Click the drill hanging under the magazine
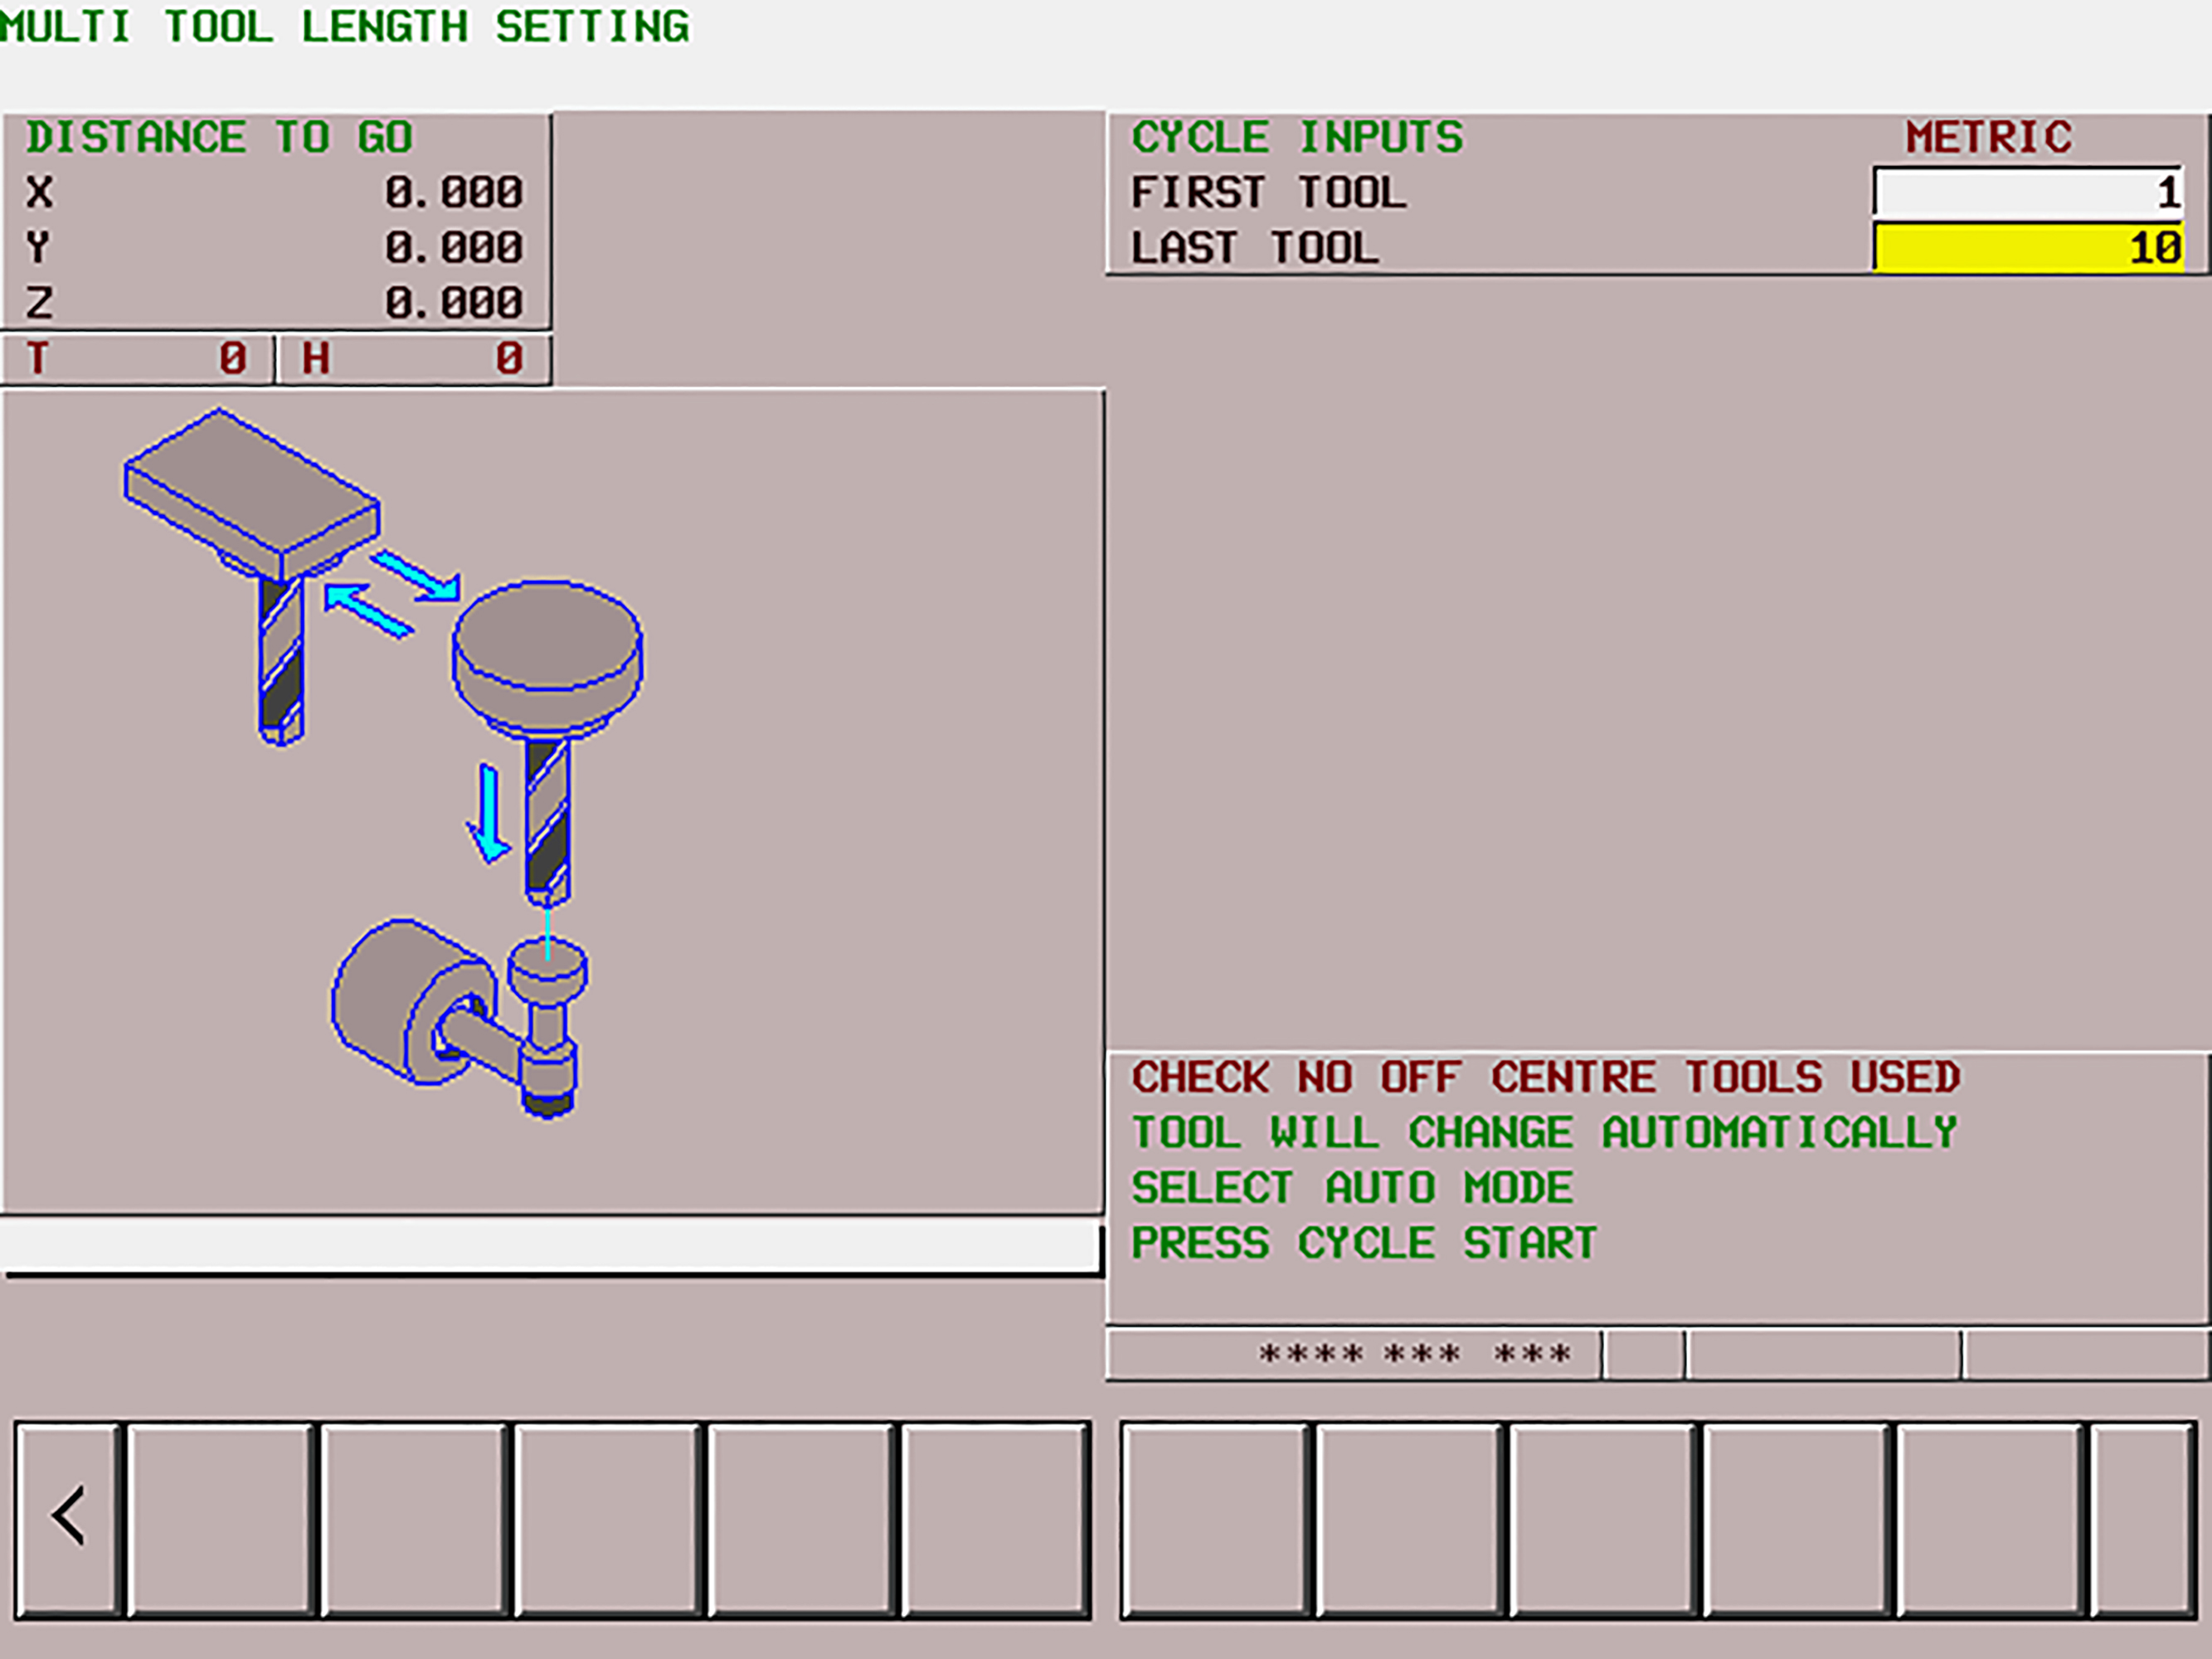The image size is (2212, 1659). 281,659
